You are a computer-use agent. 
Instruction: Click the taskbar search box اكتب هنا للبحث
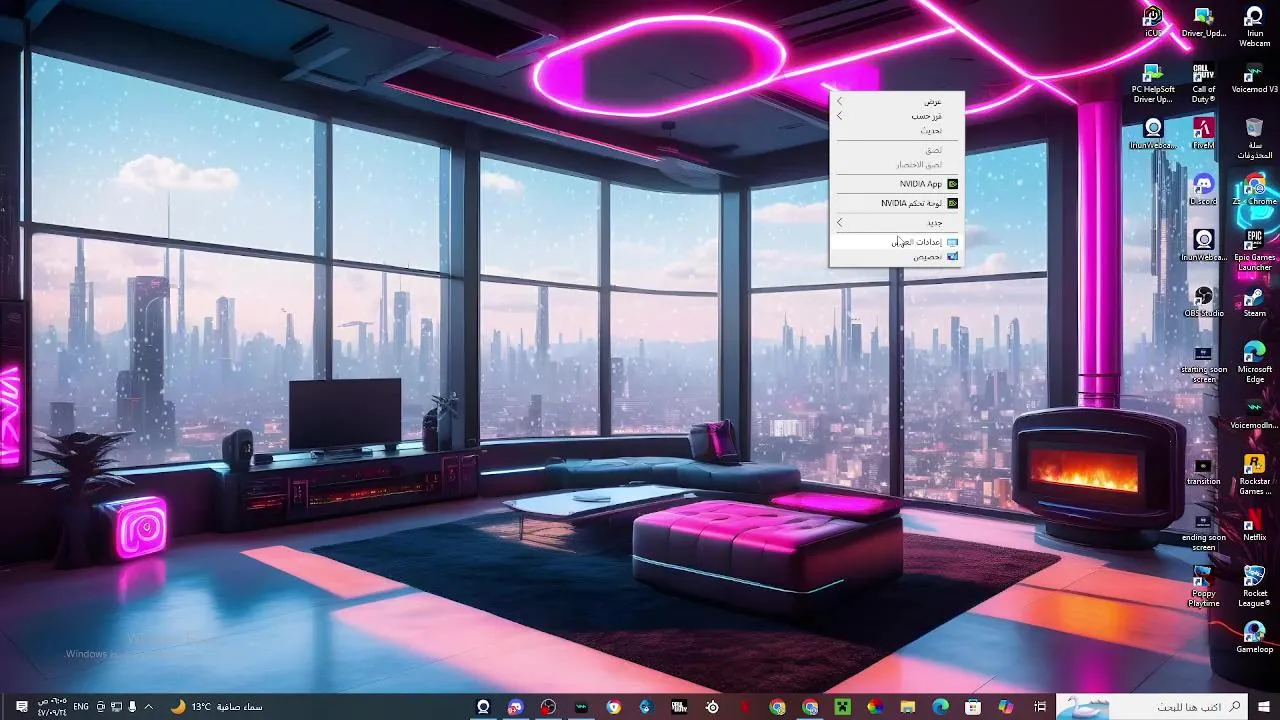coord(1152,707)
